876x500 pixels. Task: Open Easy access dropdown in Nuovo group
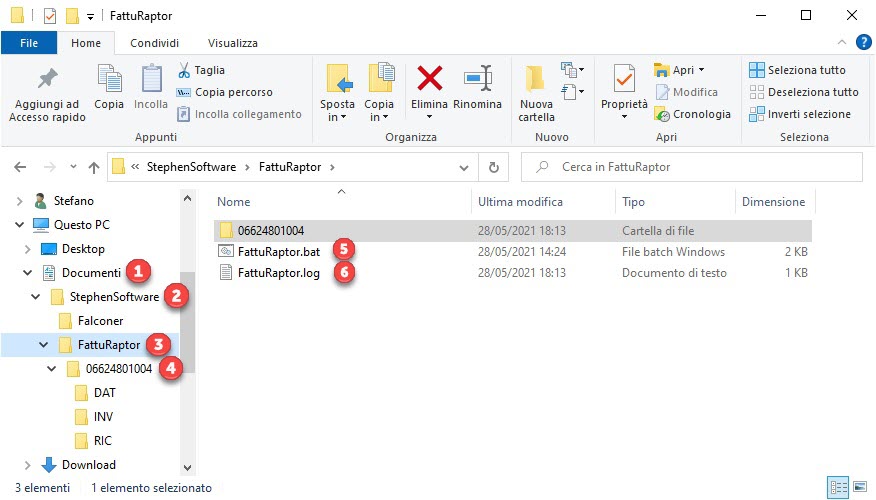(573, 91)
